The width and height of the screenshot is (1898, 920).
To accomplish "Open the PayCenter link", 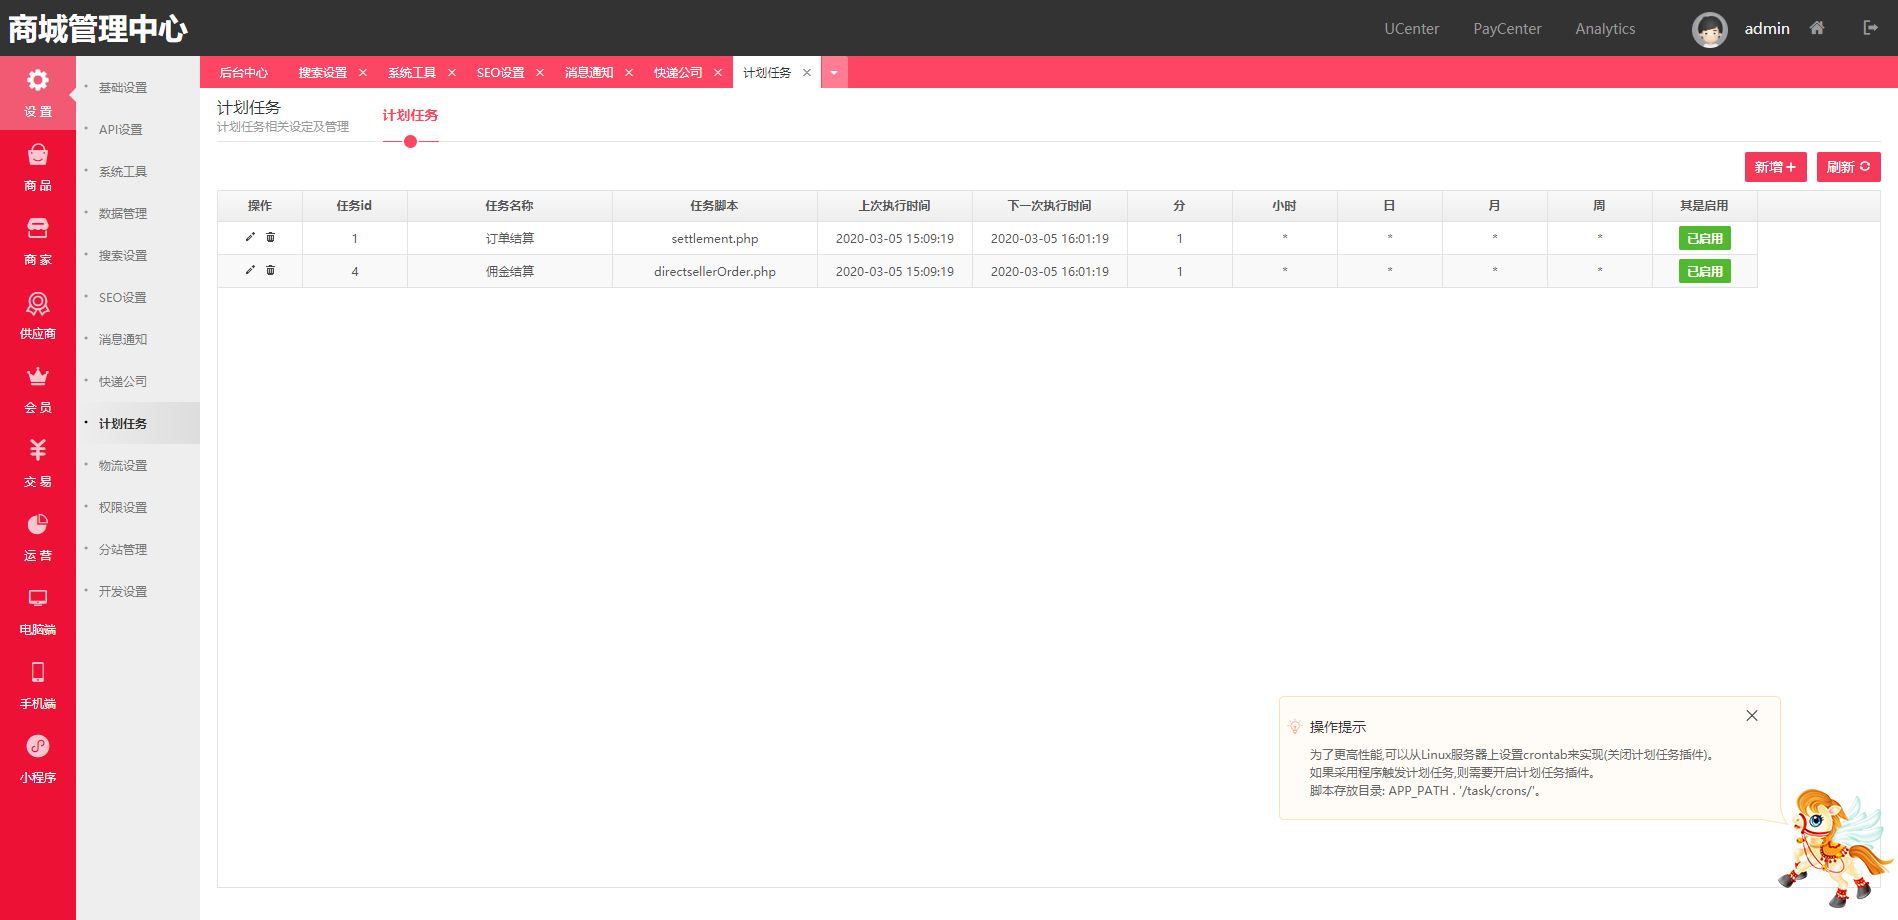I will (1507, 29).
